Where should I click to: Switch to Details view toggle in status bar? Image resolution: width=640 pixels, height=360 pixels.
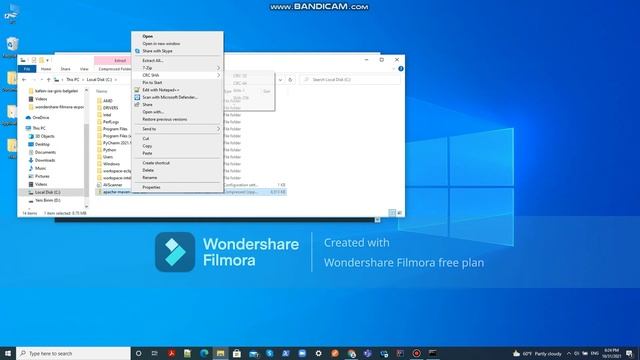point(392,213)
